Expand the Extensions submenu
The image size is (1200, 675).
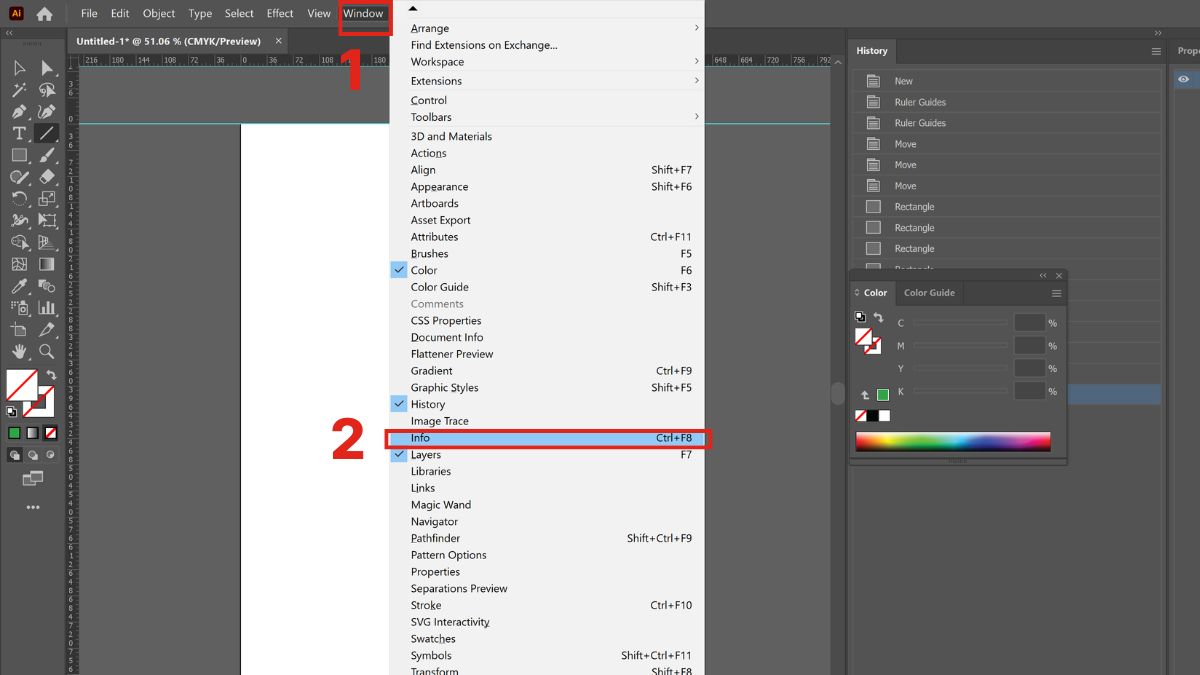click(x=547, y=81)
